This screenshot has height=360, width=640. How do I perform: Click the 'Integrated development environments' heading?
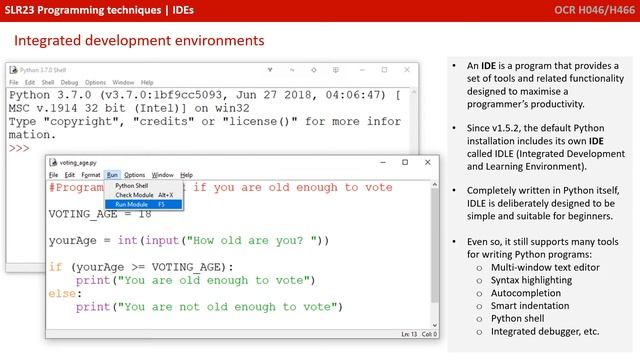139,40
